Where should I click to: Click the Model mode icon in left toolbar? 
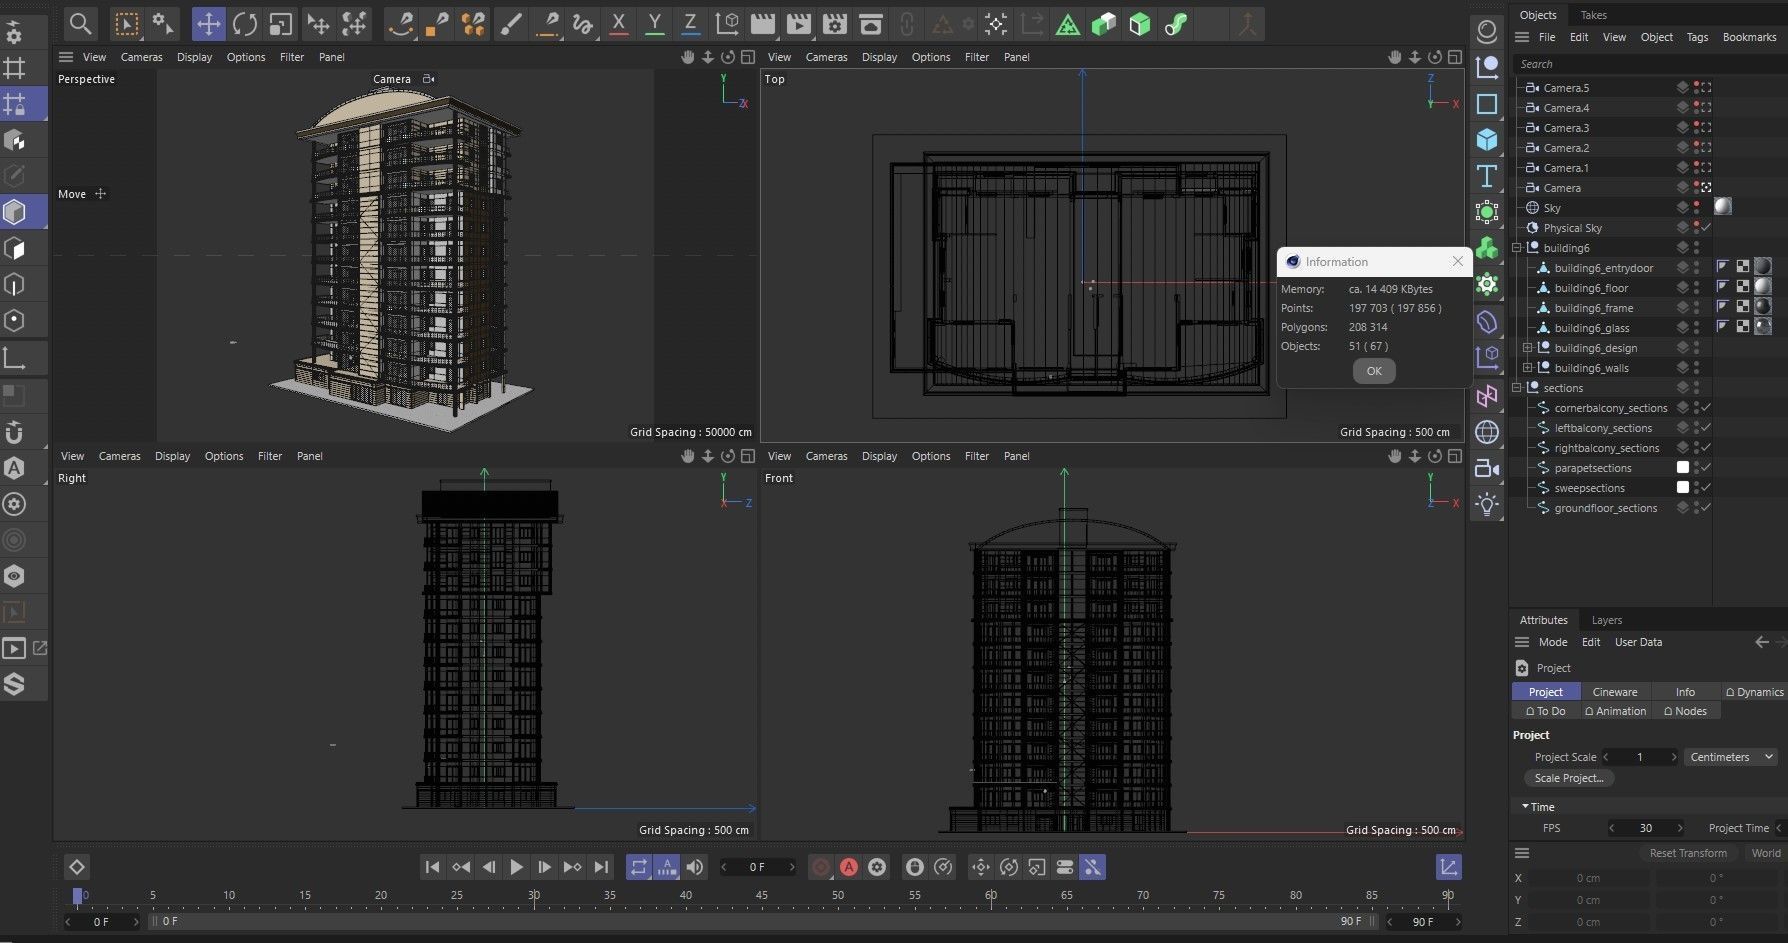(x=15, y=212)
